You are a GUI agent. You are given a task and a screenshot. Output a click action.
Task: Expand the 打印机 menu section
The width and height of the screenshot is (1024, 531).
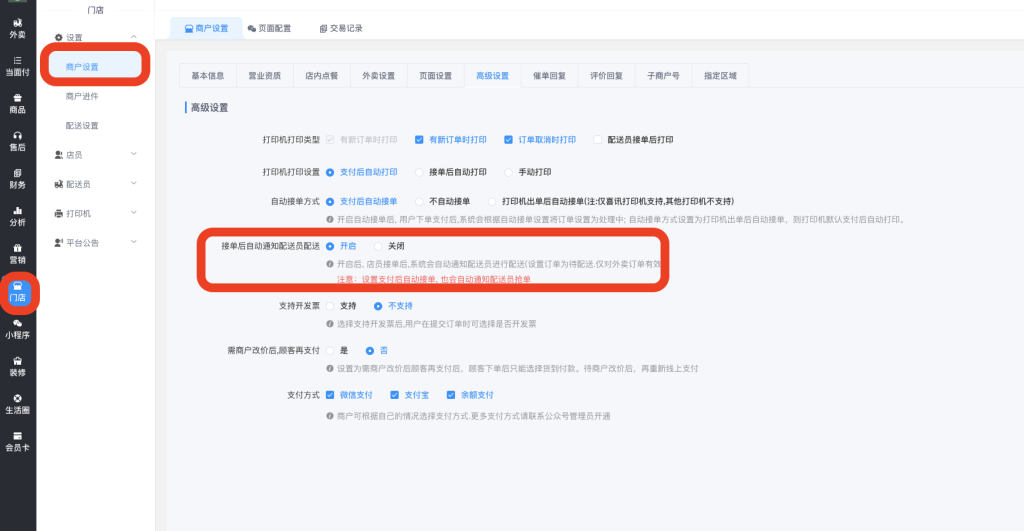click(95, 213)
